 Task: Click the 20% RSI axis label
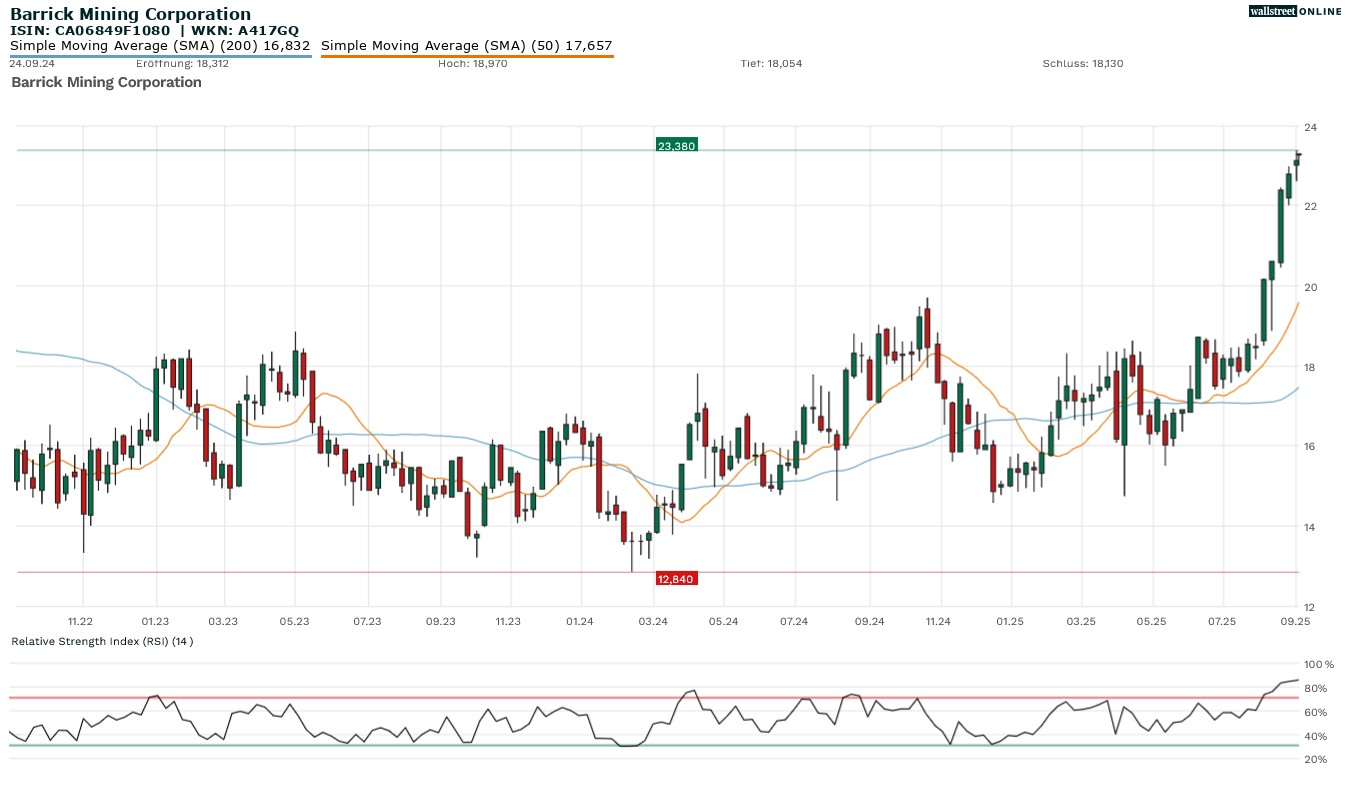point(1315,759)
